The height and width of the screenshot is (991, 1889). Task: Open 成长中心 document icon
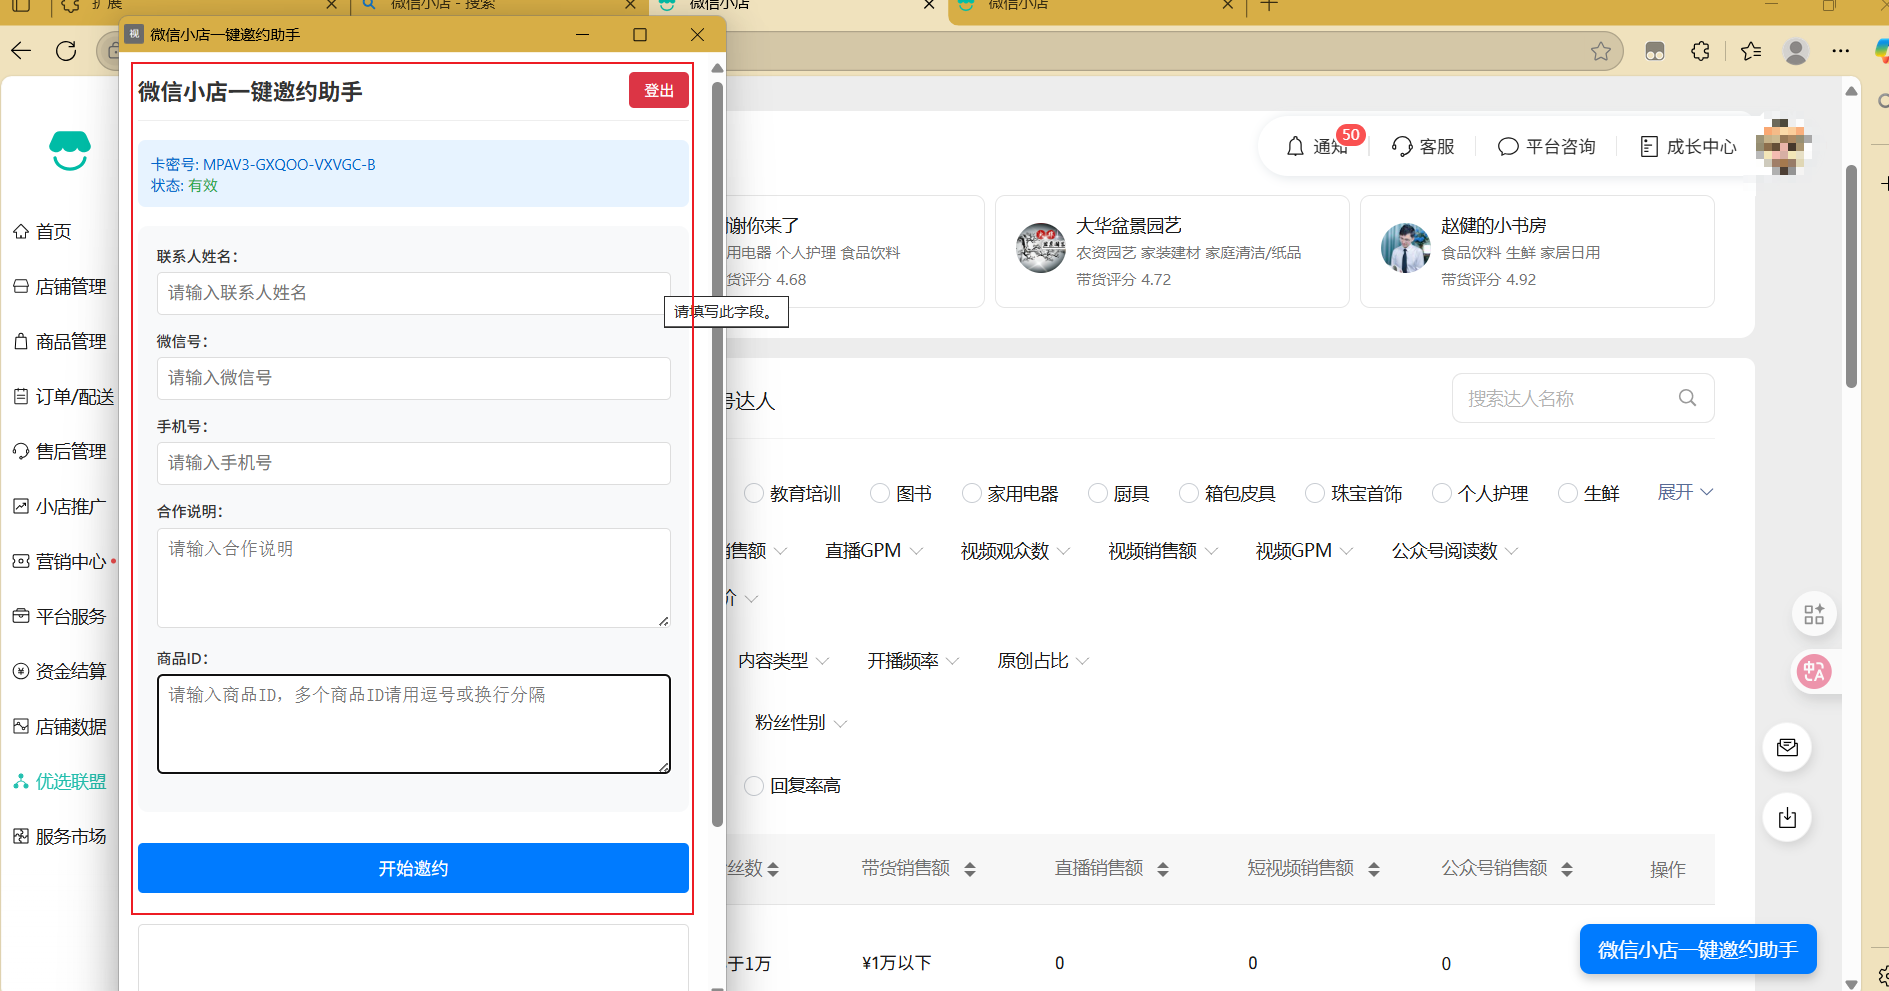point(1688,146)
